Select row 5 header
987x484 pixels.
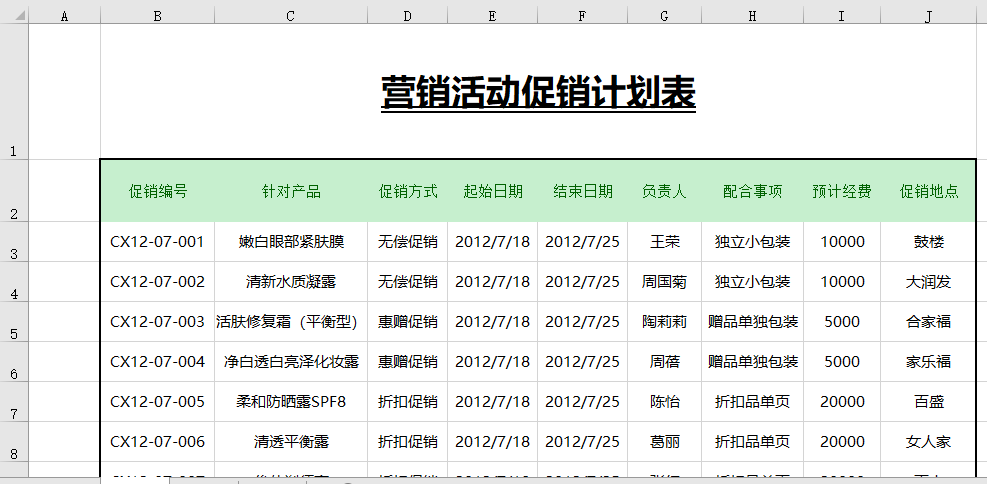pos(14,322)
